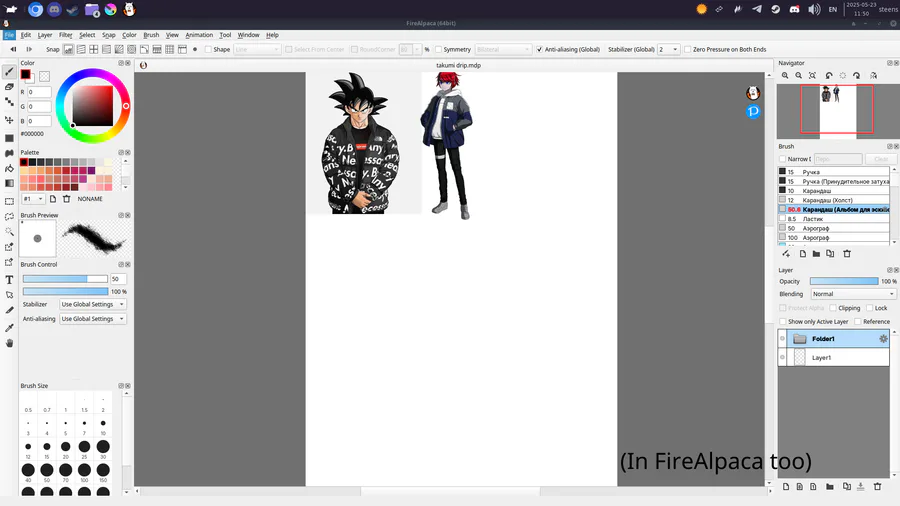Open the Layer menu
Viewport: 900px width, 506px height.
[x=45, y=35]
